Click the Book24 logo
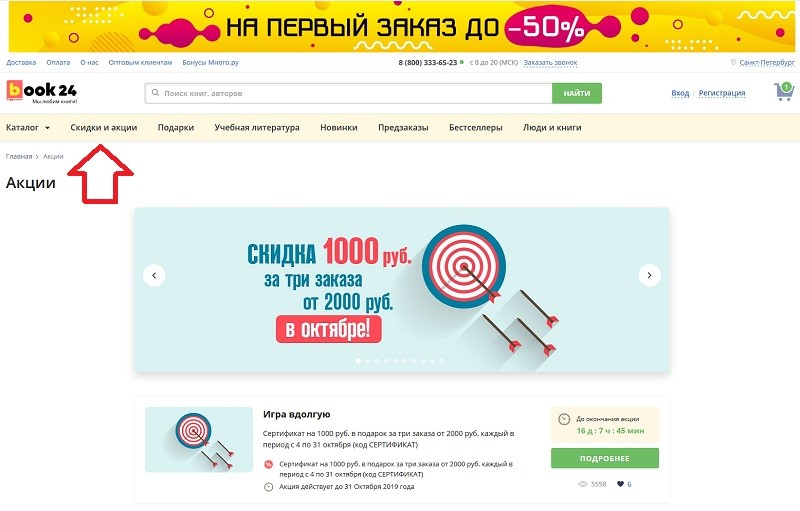The width and height of the screenshot is (800, 511). pos(41,92)
